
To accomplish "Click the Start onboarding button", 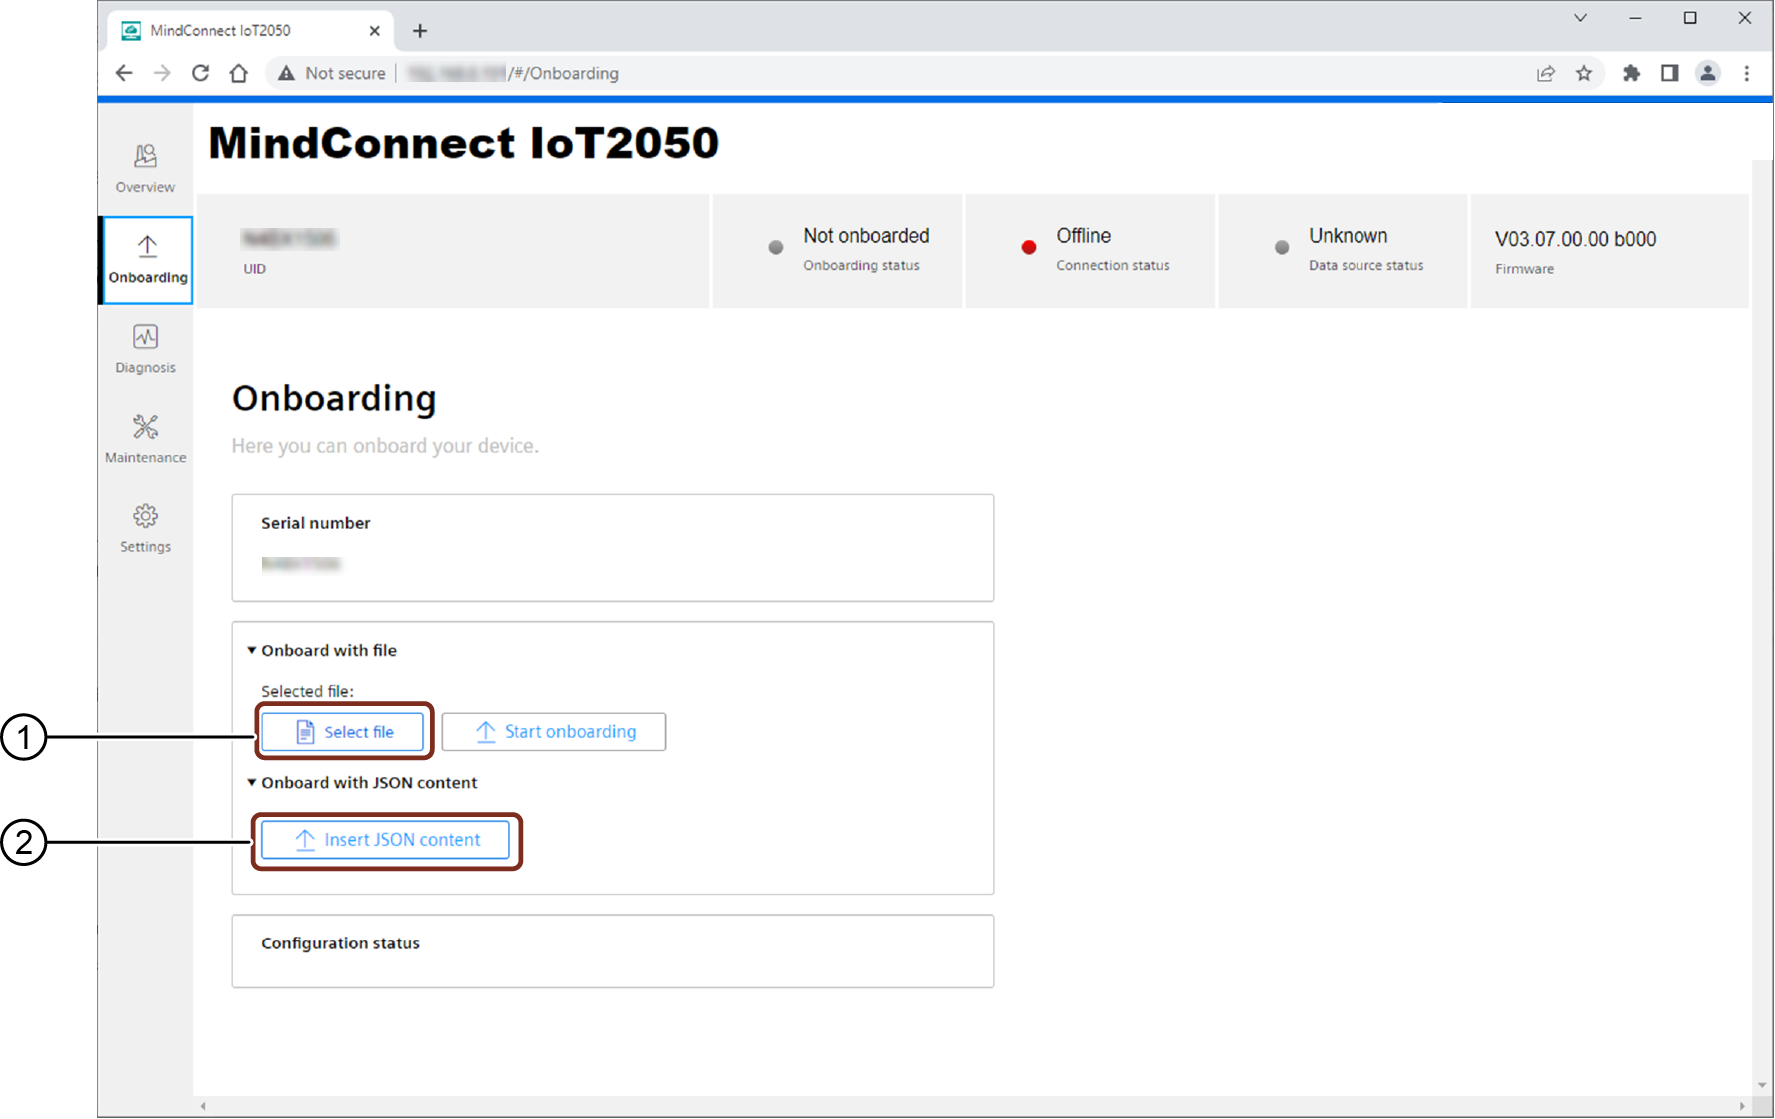I will click(554, 732).
